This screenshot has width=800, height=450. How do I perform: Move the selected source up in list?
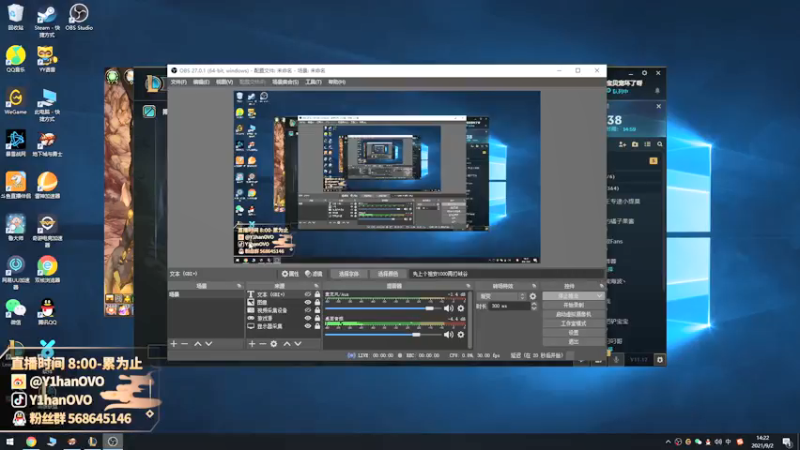287,344
